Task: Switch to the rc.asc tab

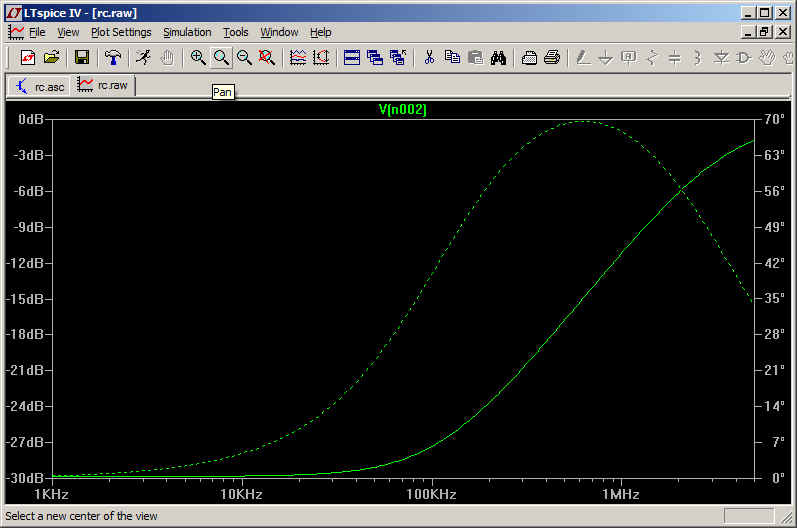Action: pyautogui.click(x=38, y=86)
